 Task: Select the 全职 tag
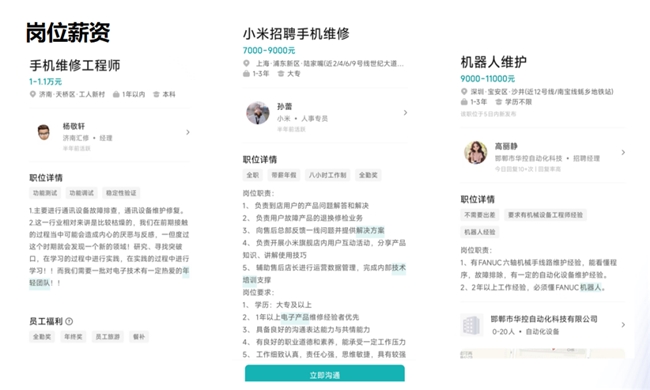click(253, 175)
